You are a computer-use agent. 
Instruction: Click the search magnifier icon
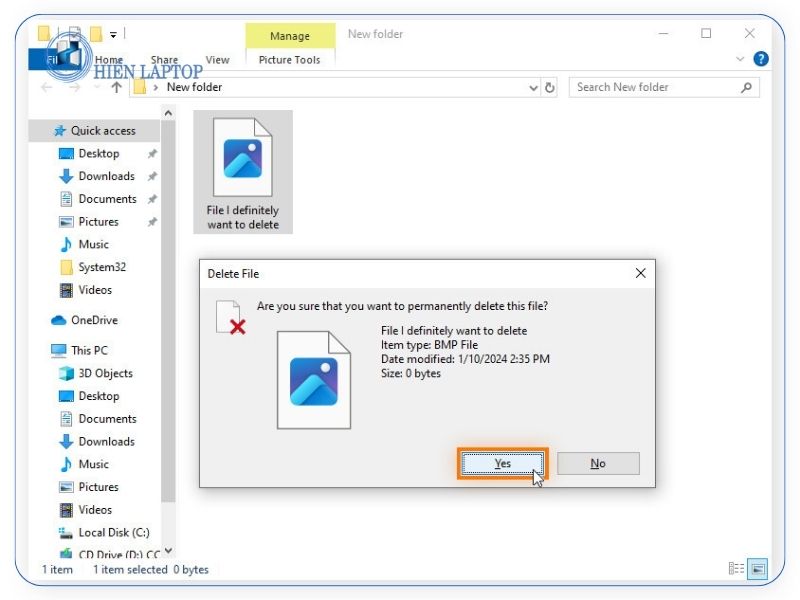[x=746, y=87]
